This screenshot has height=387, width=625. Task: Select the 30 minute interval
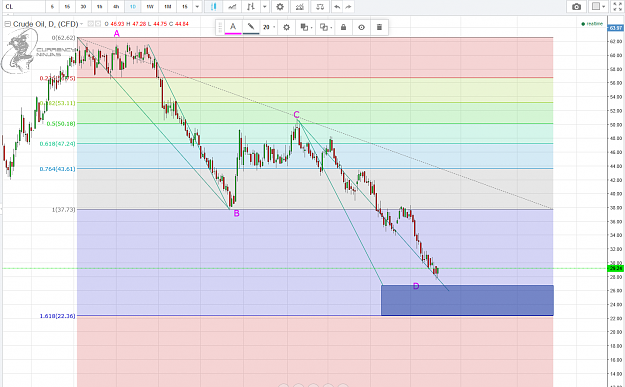[83, 7]
